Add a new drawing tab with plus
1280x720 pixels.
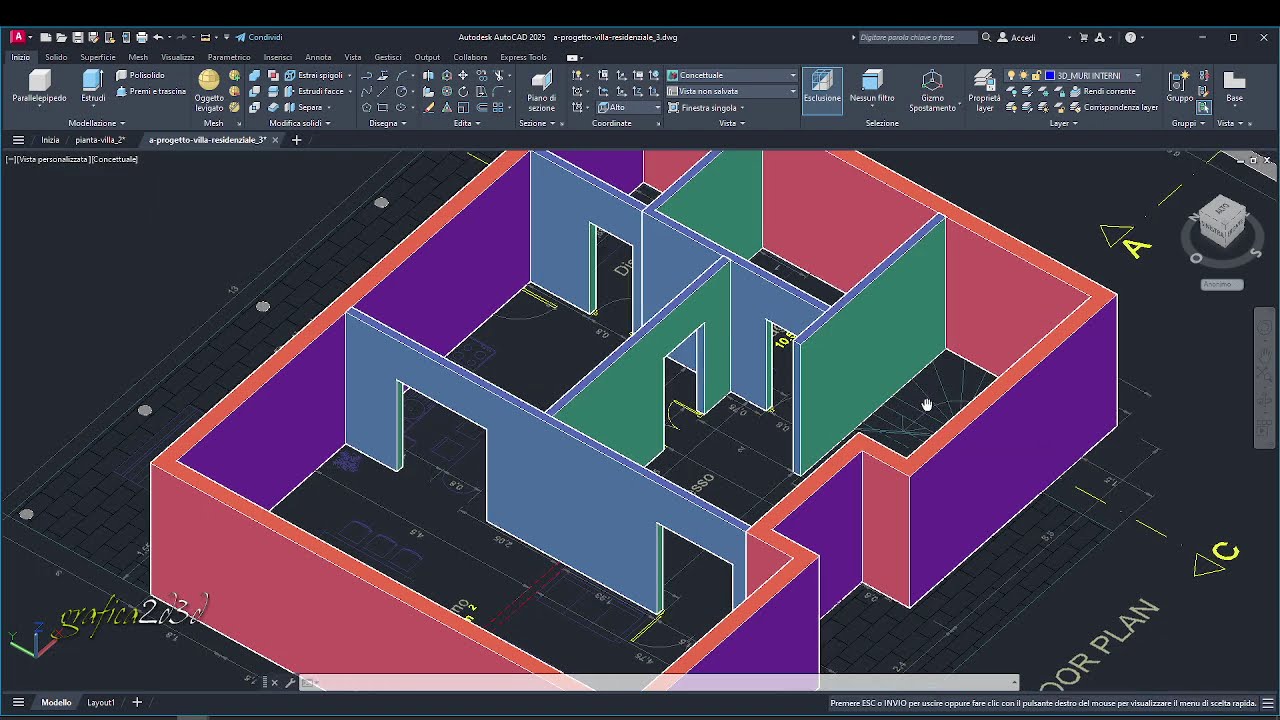[296, 140]
